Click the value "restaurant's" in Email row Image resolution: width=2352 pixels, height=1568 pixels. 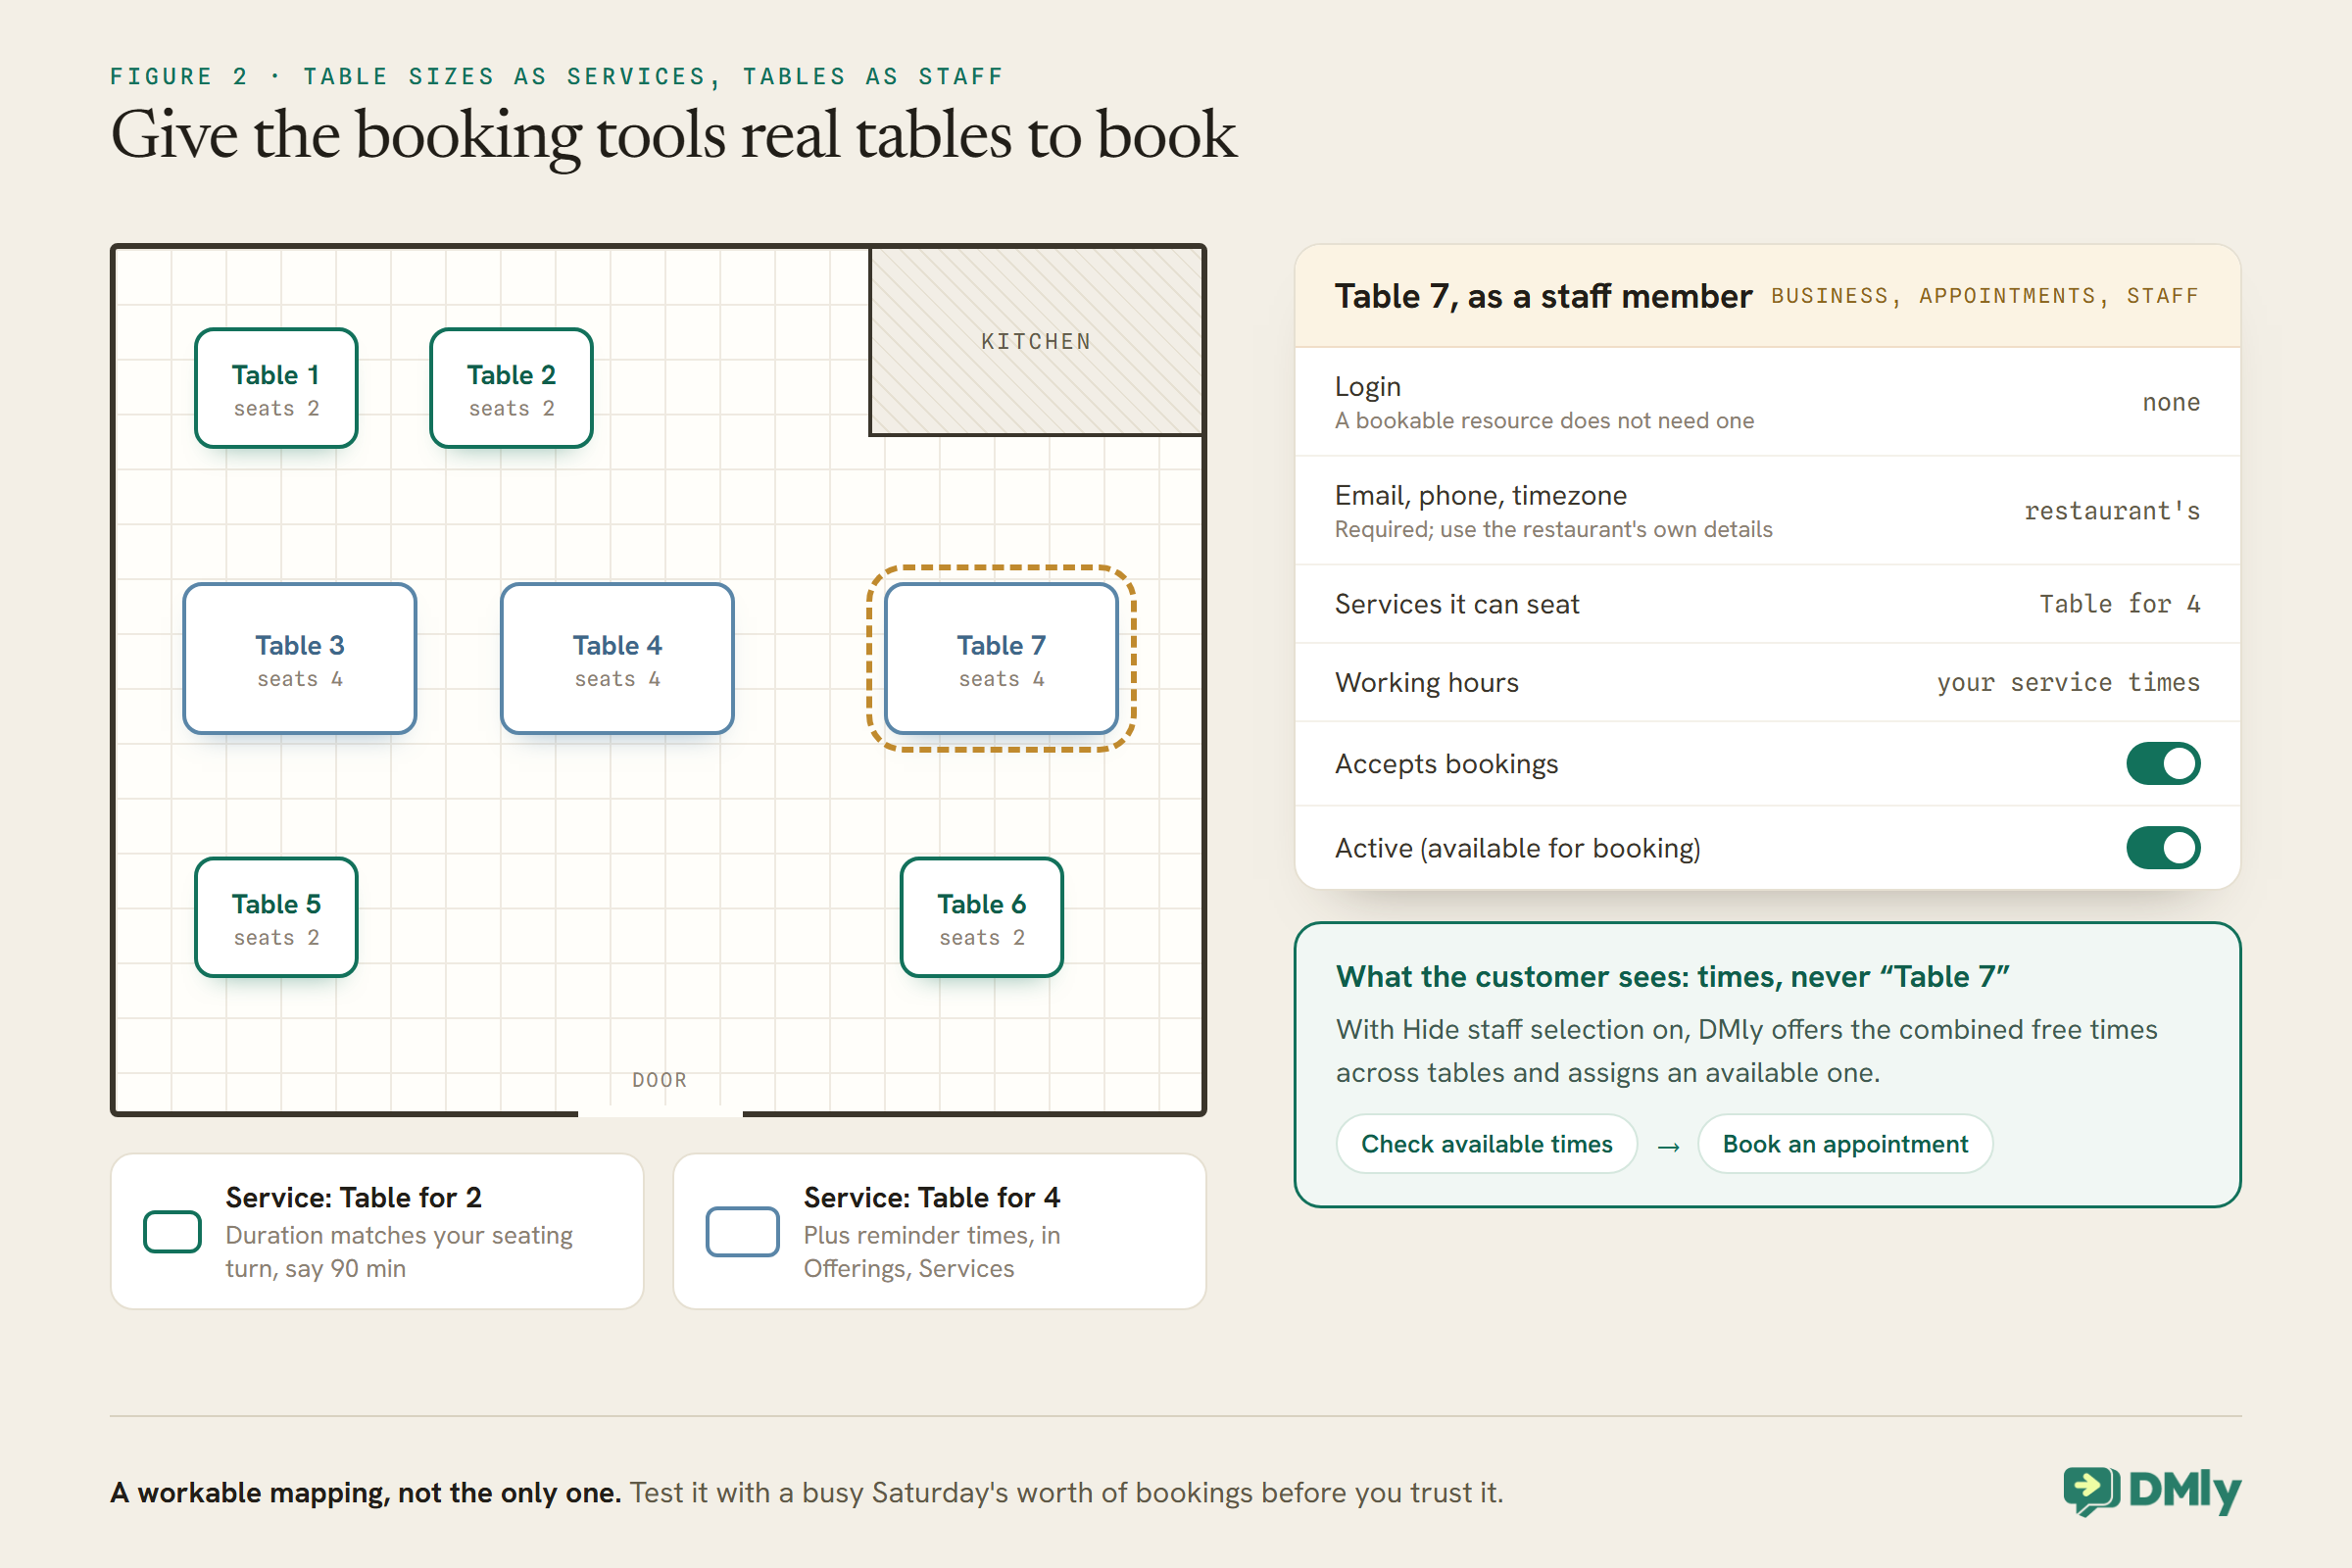pos(2112,511)
